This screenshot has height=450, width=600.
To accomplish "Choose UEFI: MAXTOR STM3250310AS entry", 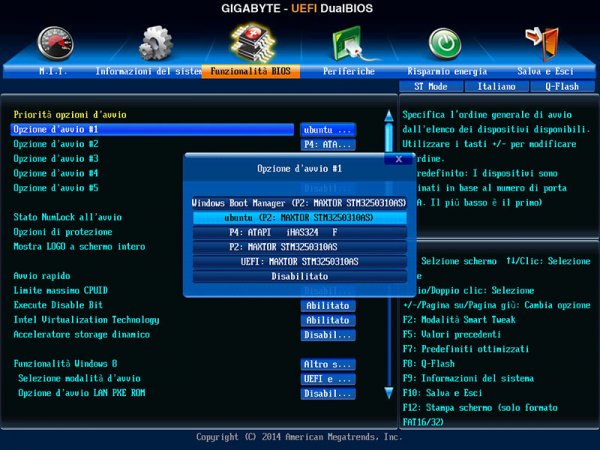I will pyautogui.click(x=299, y=262).
